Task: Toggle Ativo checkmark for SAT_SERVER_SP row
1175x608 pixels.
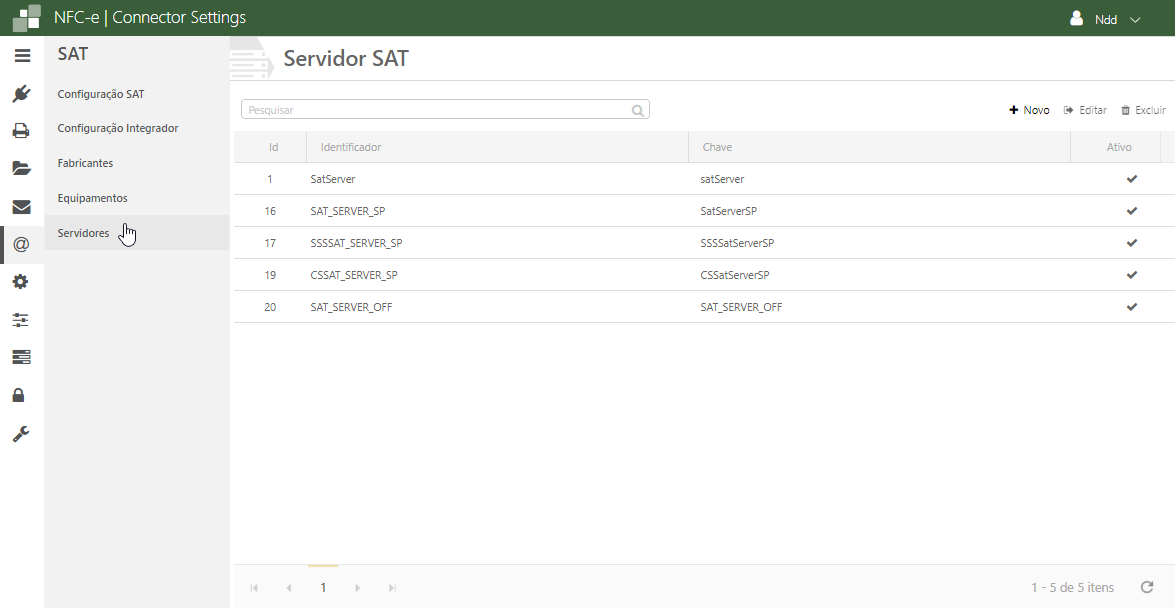Action: click(x=1132, y=211)
